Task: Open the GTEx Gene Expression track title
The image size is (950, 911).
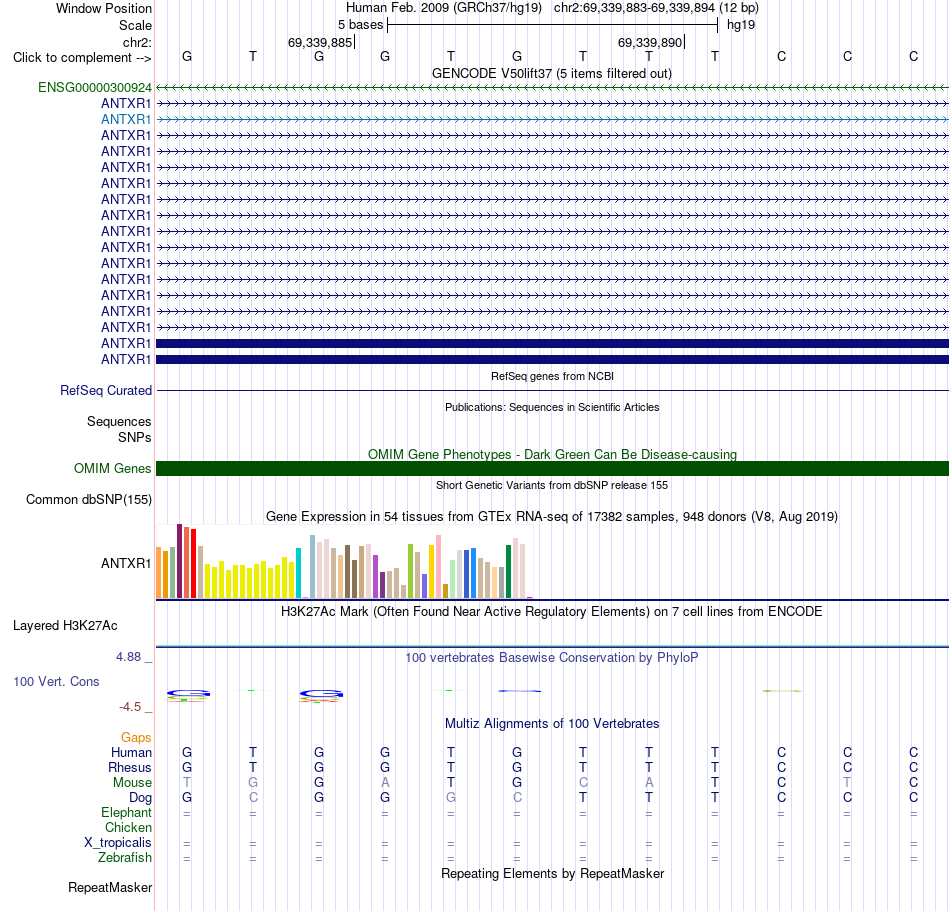Action: (552, 517)
